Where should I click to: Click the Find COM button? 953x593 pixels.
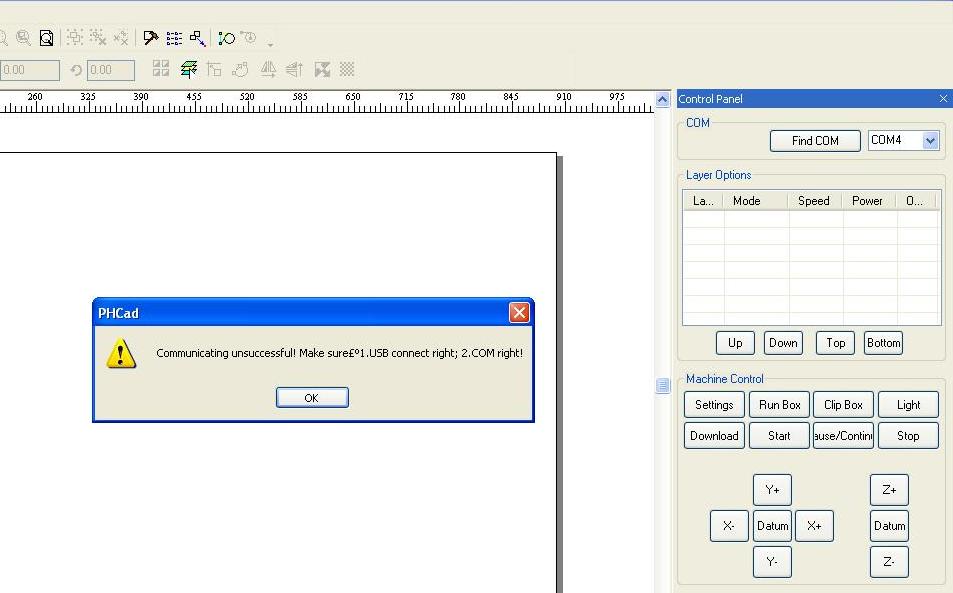click(815, 141)
